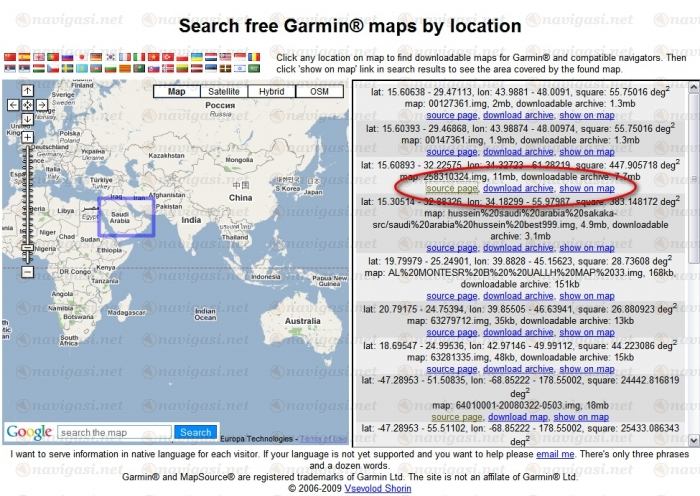Open the circled 'source page' link
The height and width of the screenshot is (496, 700).
coord(452,188)
